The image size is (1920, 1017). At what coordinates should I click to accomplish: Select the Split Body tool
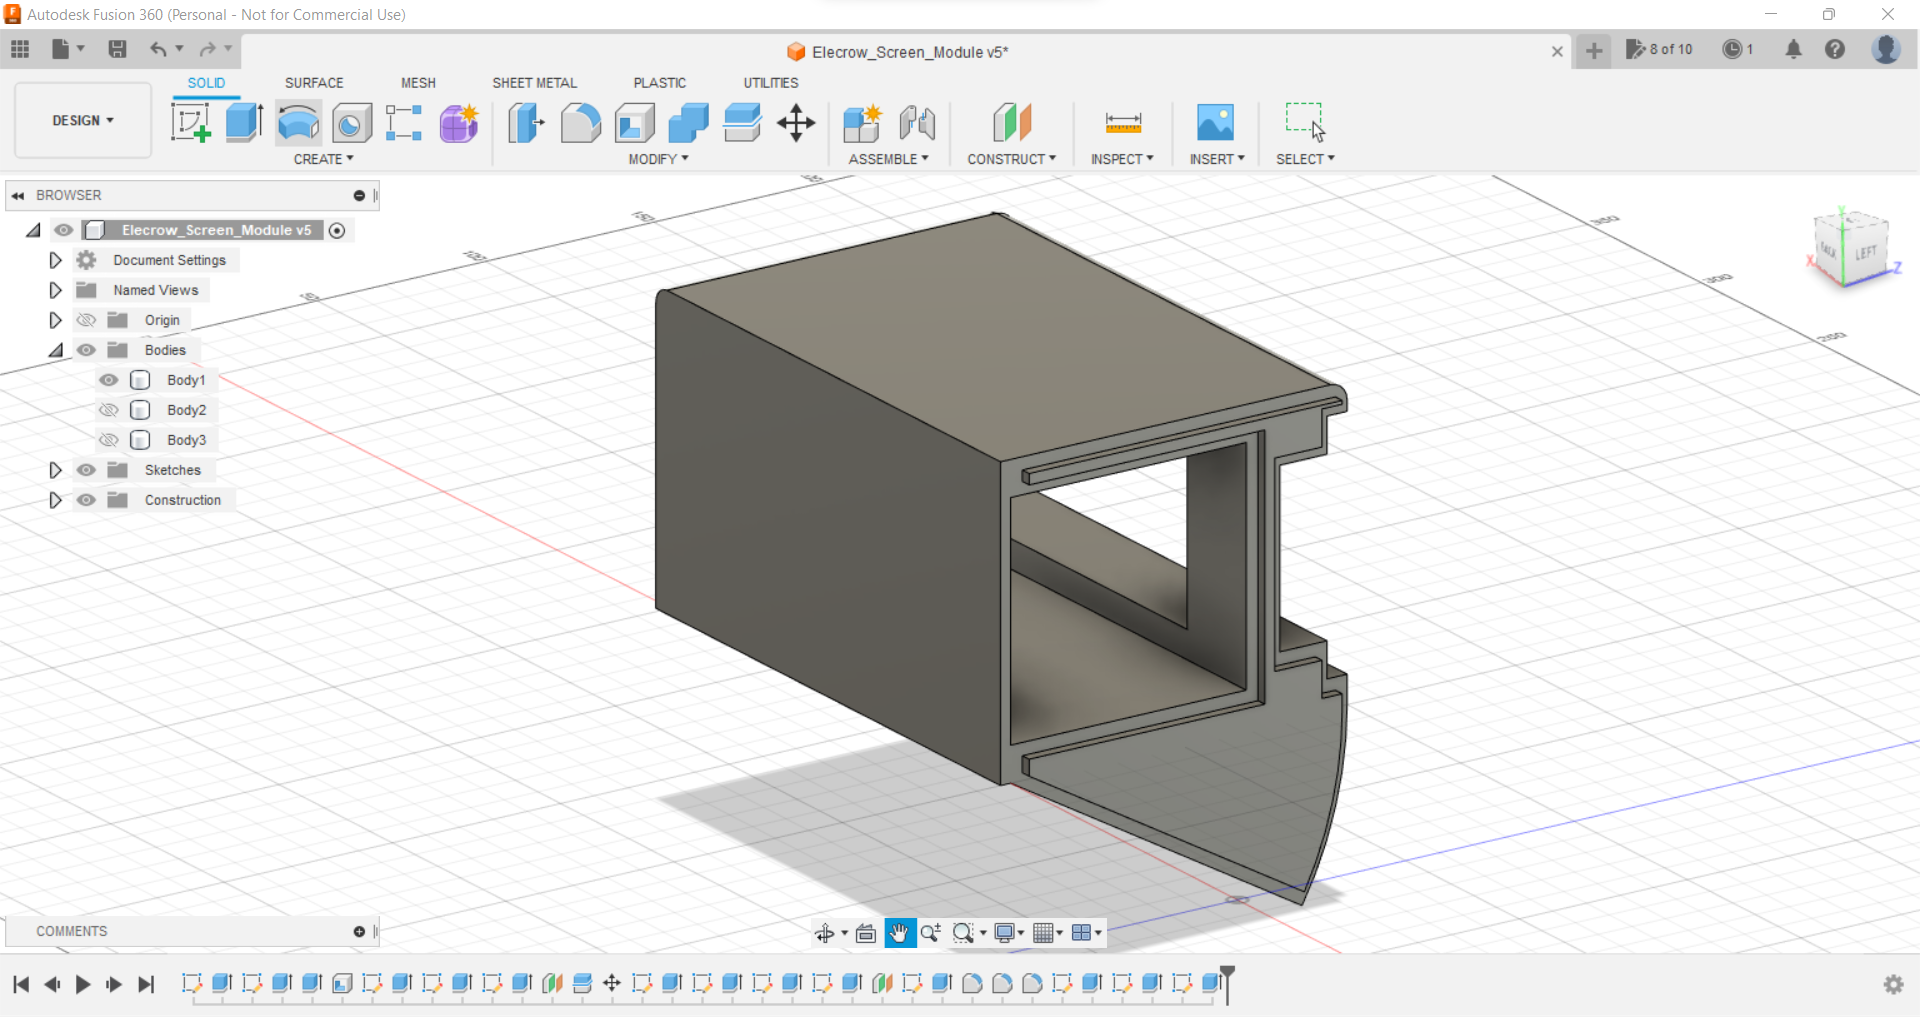point(742,123)
